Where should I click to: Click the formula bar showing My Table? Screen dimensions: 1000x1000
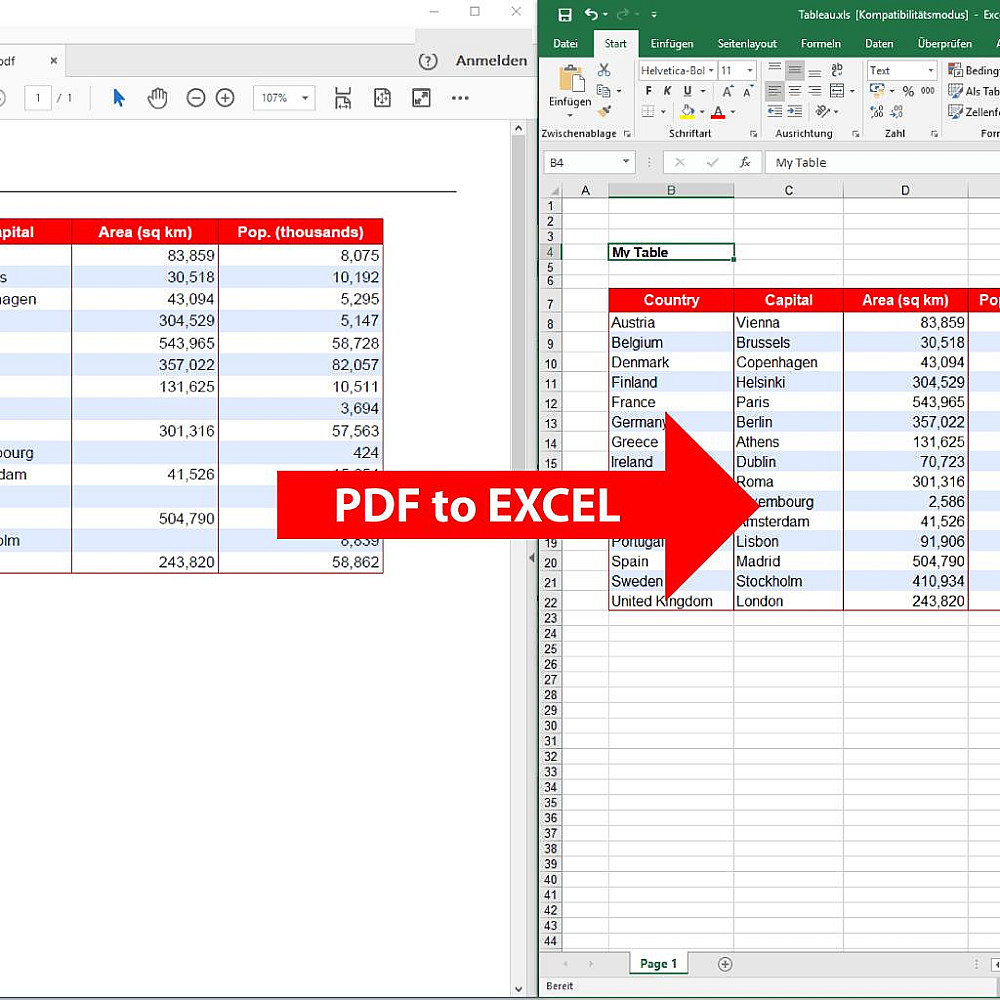[883, 163]
